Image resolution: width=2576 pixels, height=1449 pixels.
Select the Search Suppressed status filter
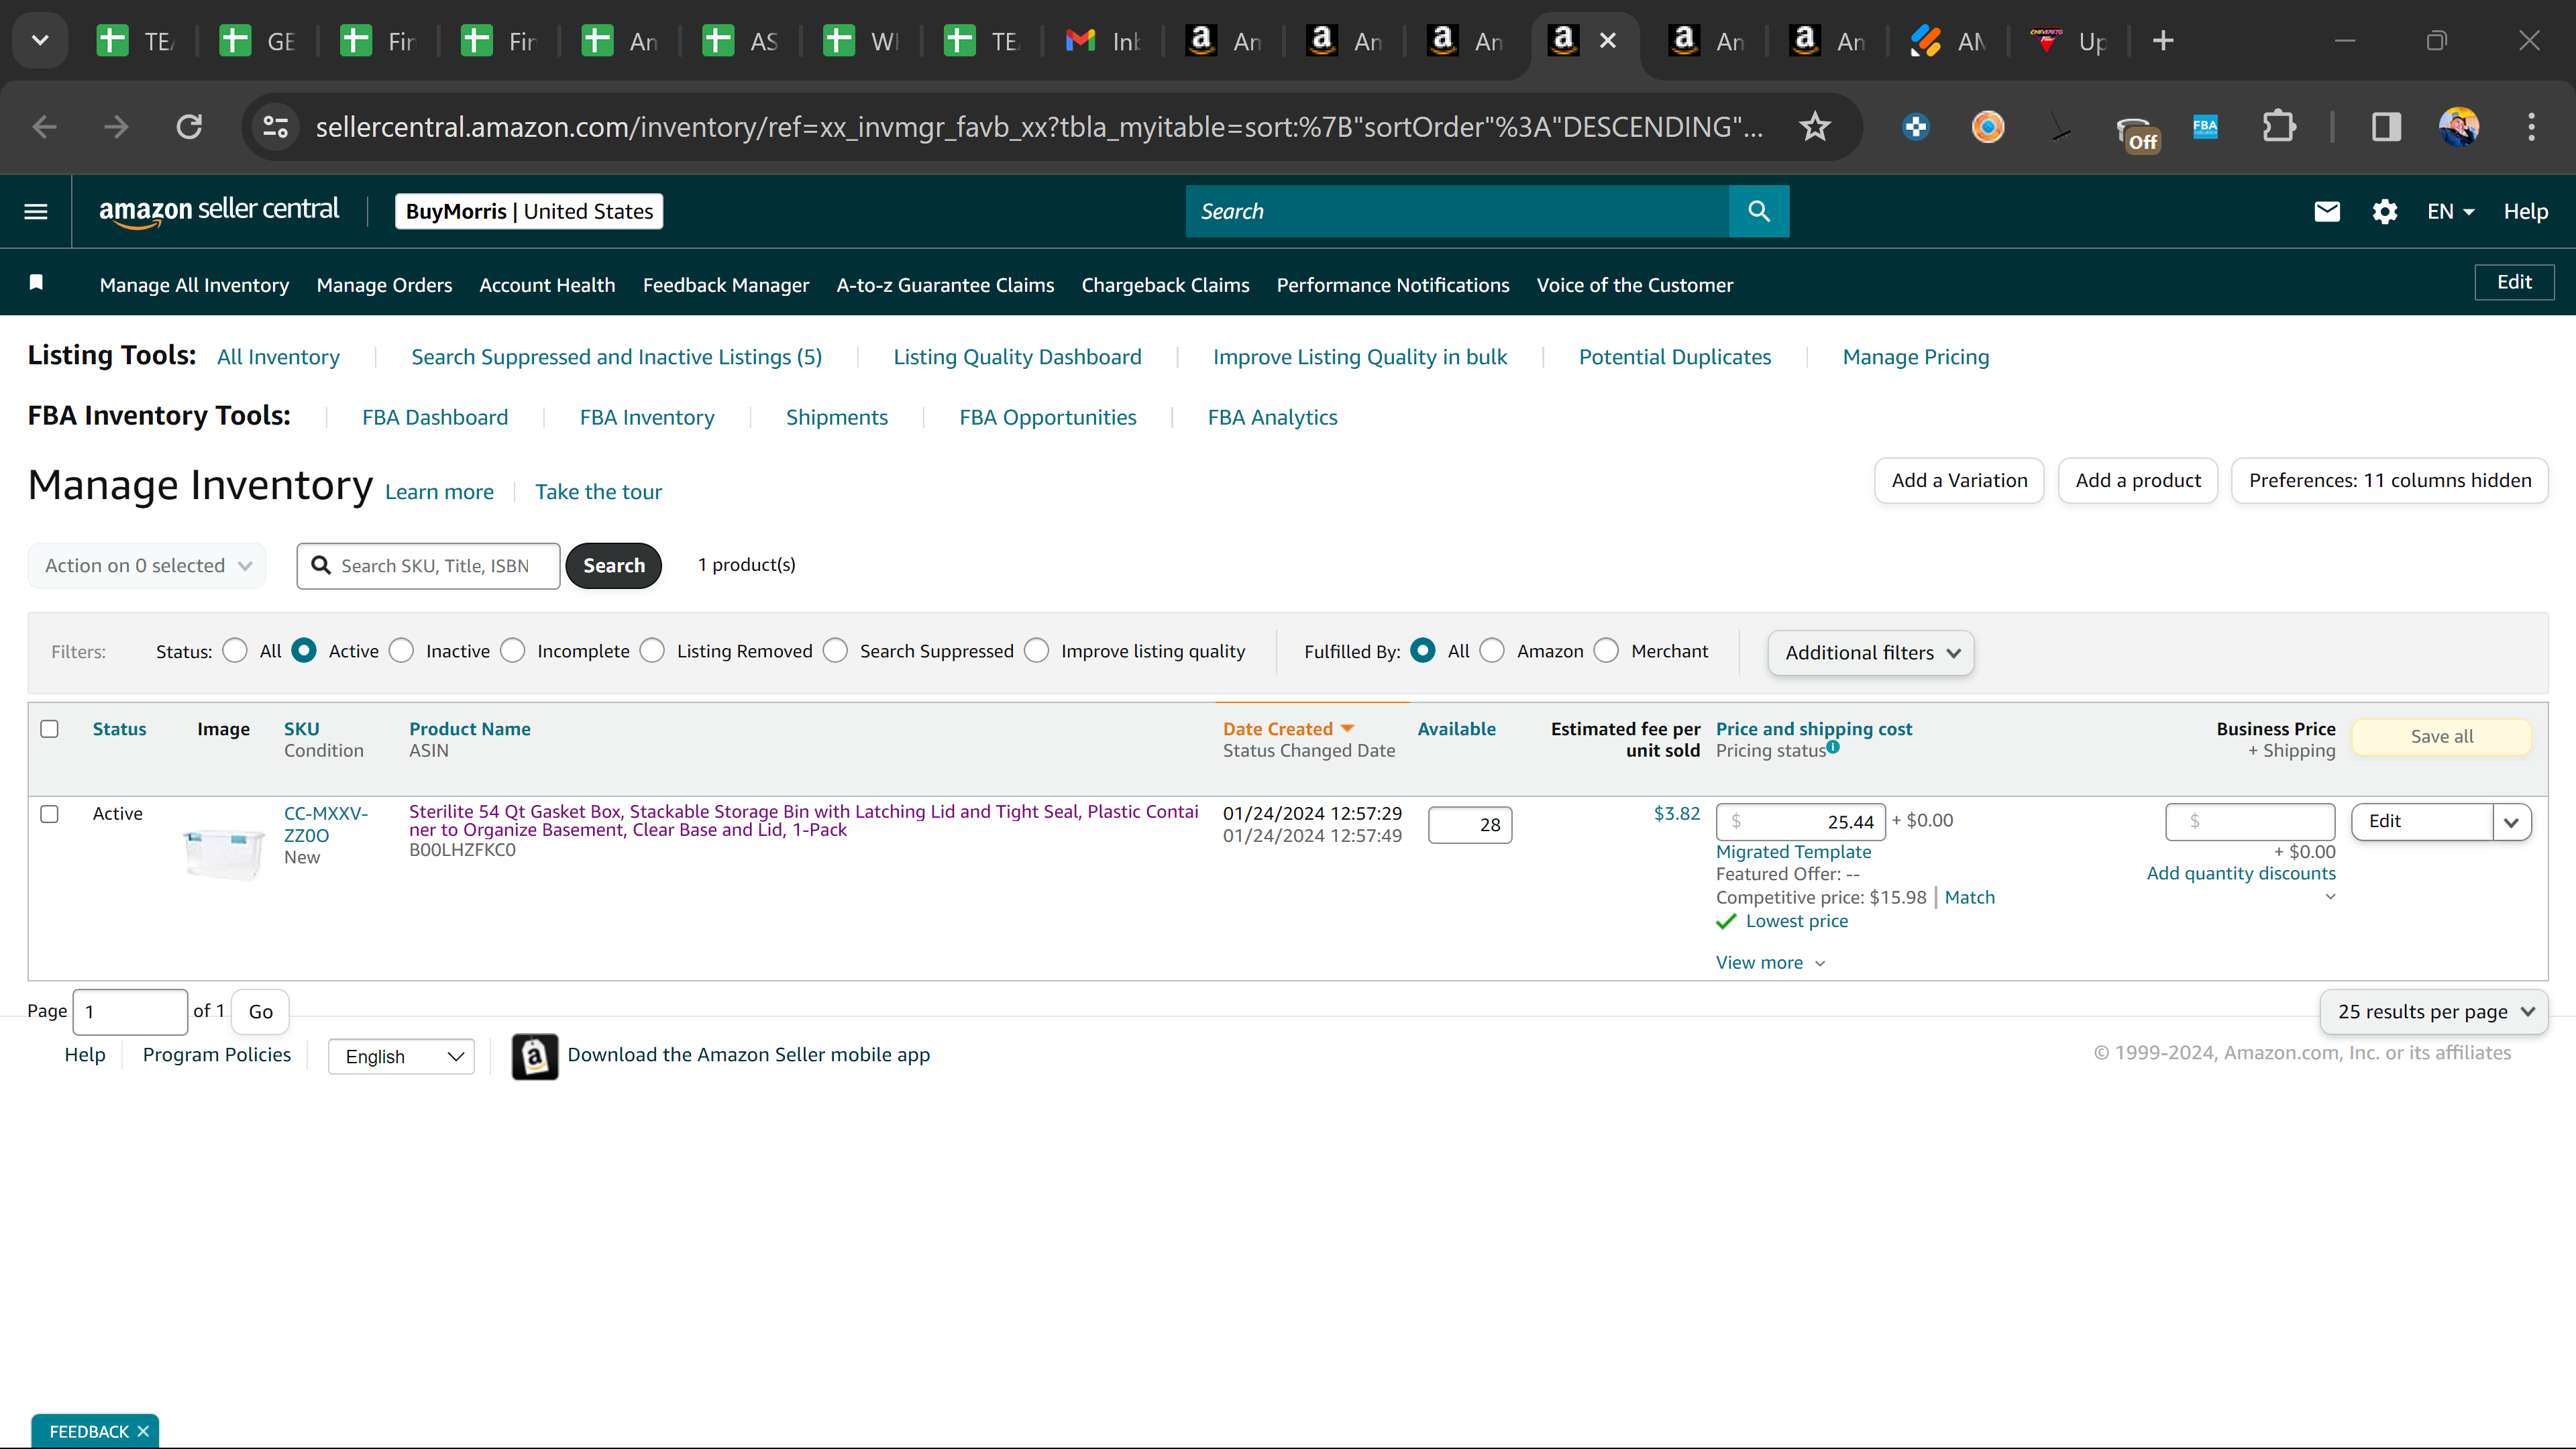[x=835, y=651]
